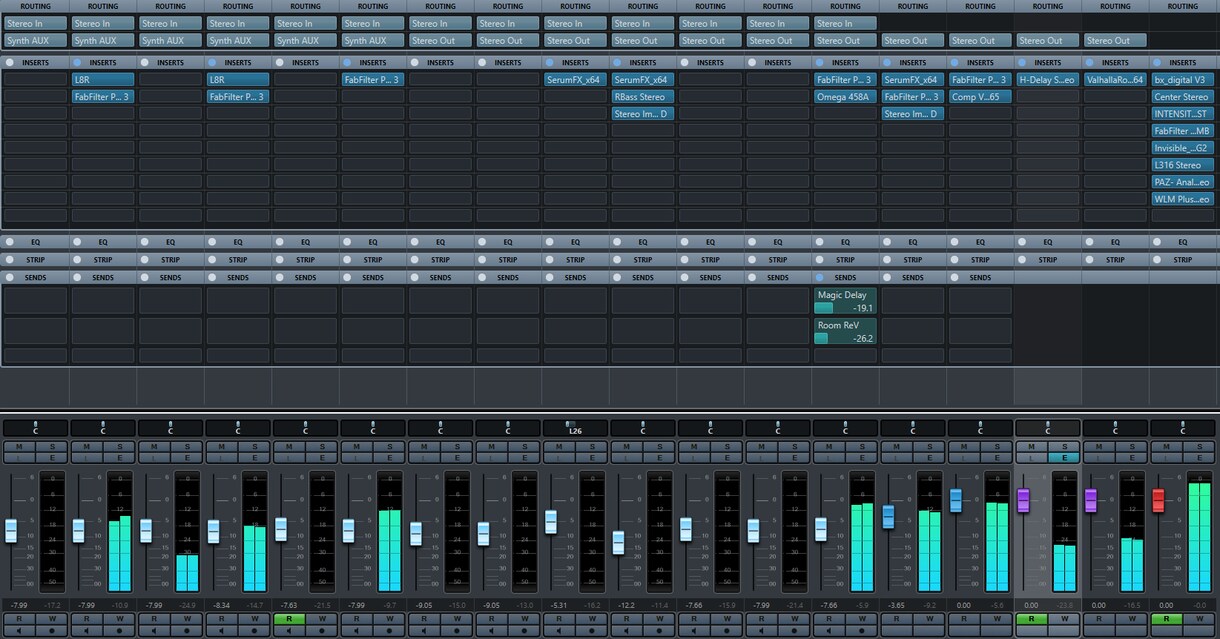Viewport: 1220px width, 639px height.
Task: Open Stereo Out routing above the ValhallaRoom inserts
Action: 1115,41
